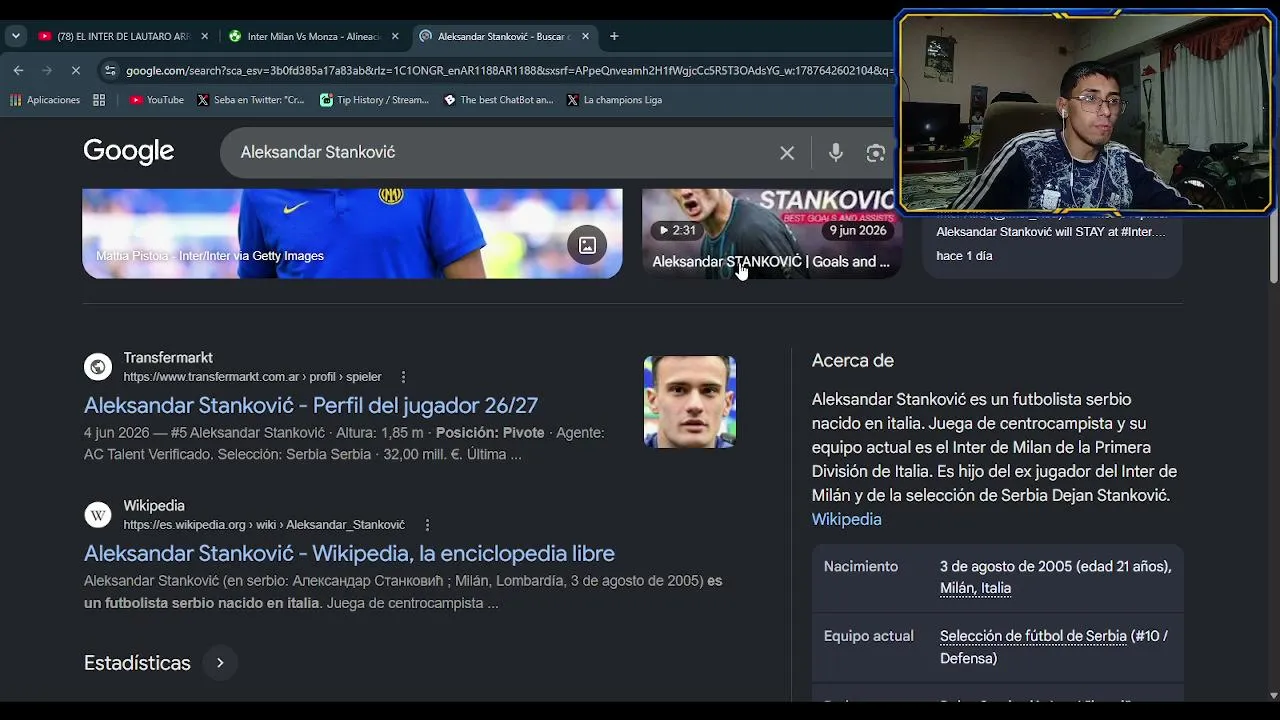Open the Wikipedia, la enciclopedia libre result
The height and width of the screenshot is (720, 1280).
[349, 553]
